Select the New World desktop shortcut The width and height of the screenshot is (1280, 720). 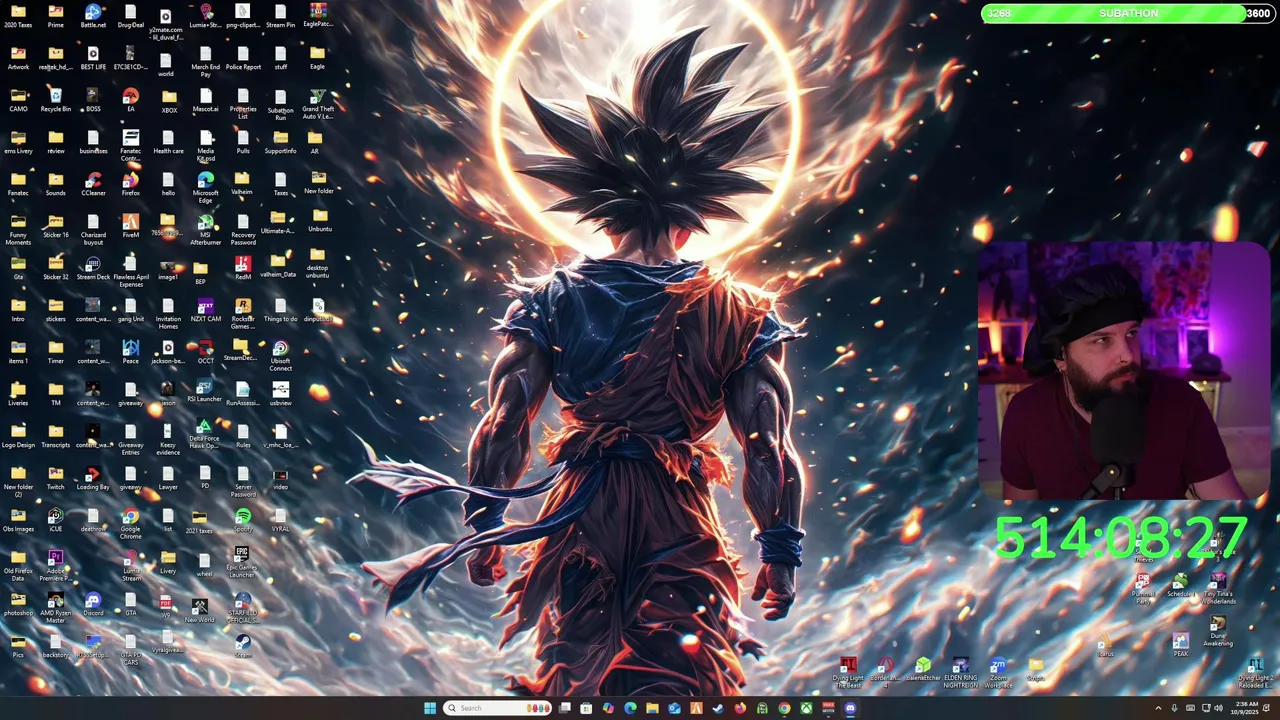pyautogui.click(x=199, y=610)
